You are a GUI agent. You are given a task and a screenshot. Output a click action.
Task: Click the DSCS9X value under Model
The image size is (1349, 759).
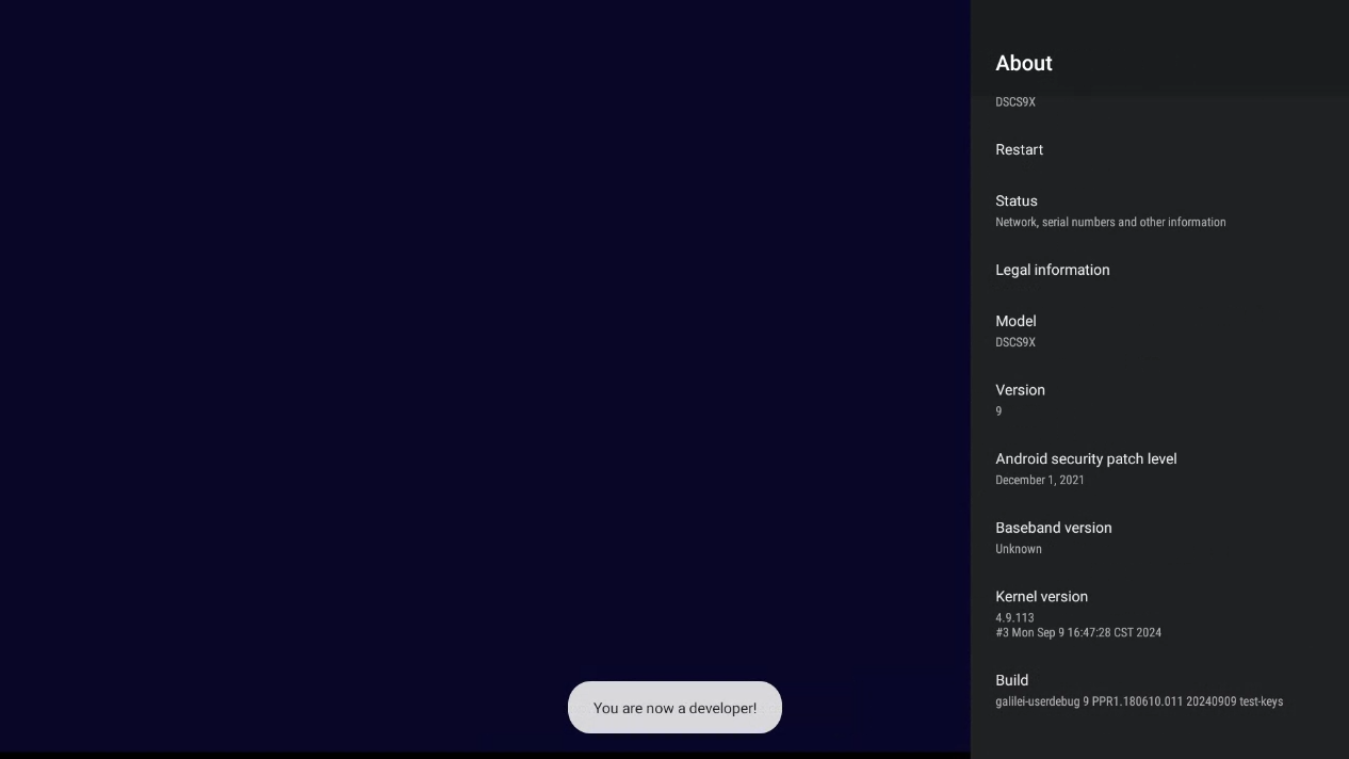click(1015, 342)
